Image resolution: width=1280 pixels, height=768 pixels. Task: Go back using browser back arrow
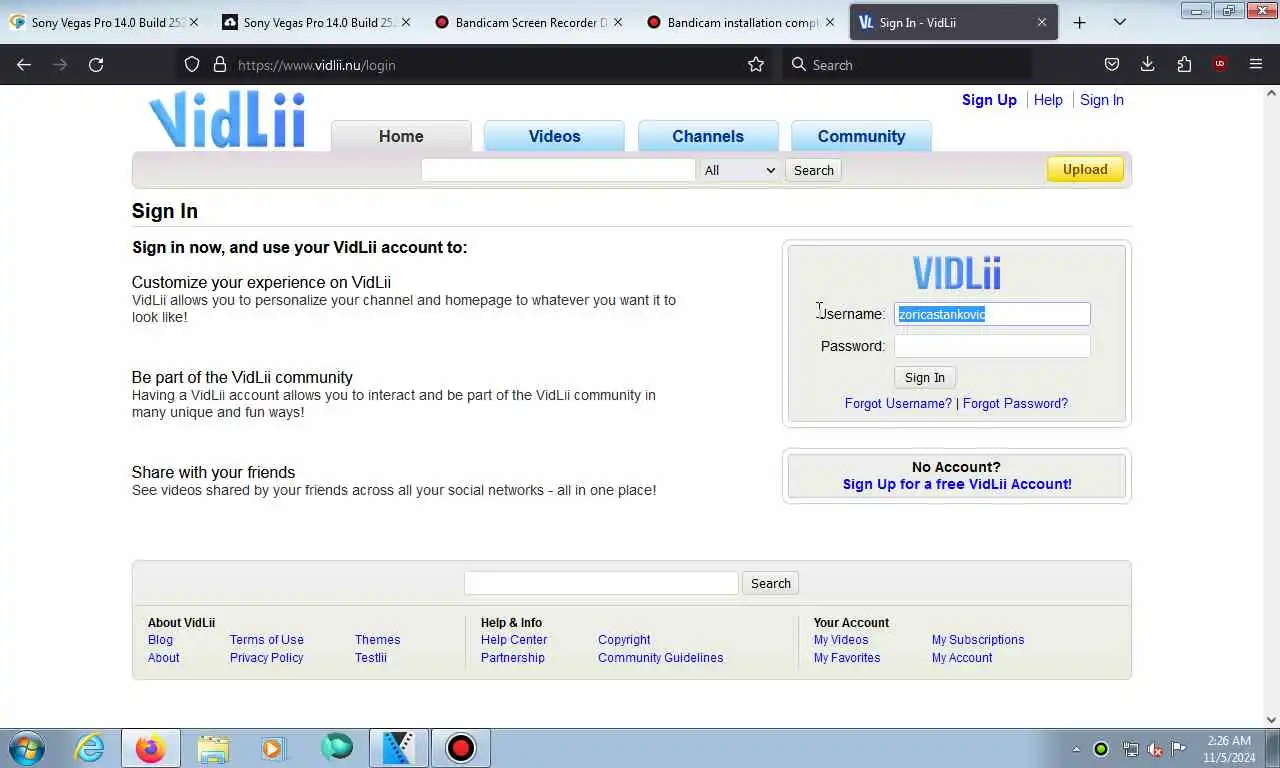pyautogui.click(x=24, y=64)
